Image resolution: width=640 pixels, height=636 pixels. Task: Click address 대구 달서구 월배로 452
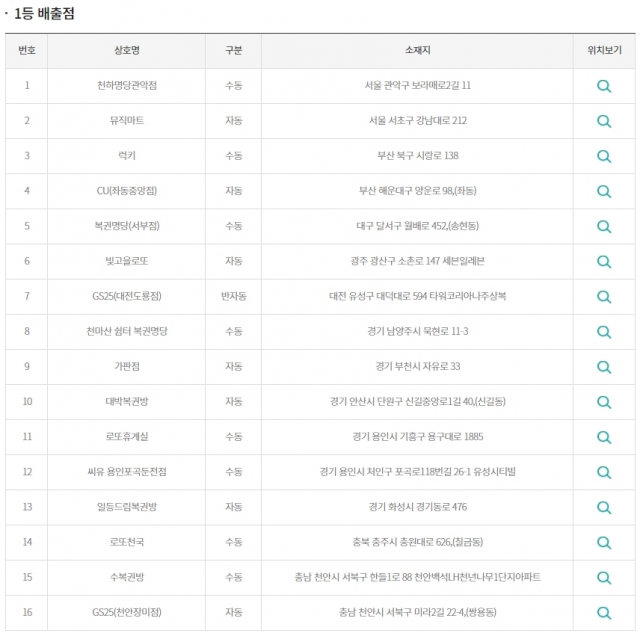pyautogui.click(x=402, y=226)
